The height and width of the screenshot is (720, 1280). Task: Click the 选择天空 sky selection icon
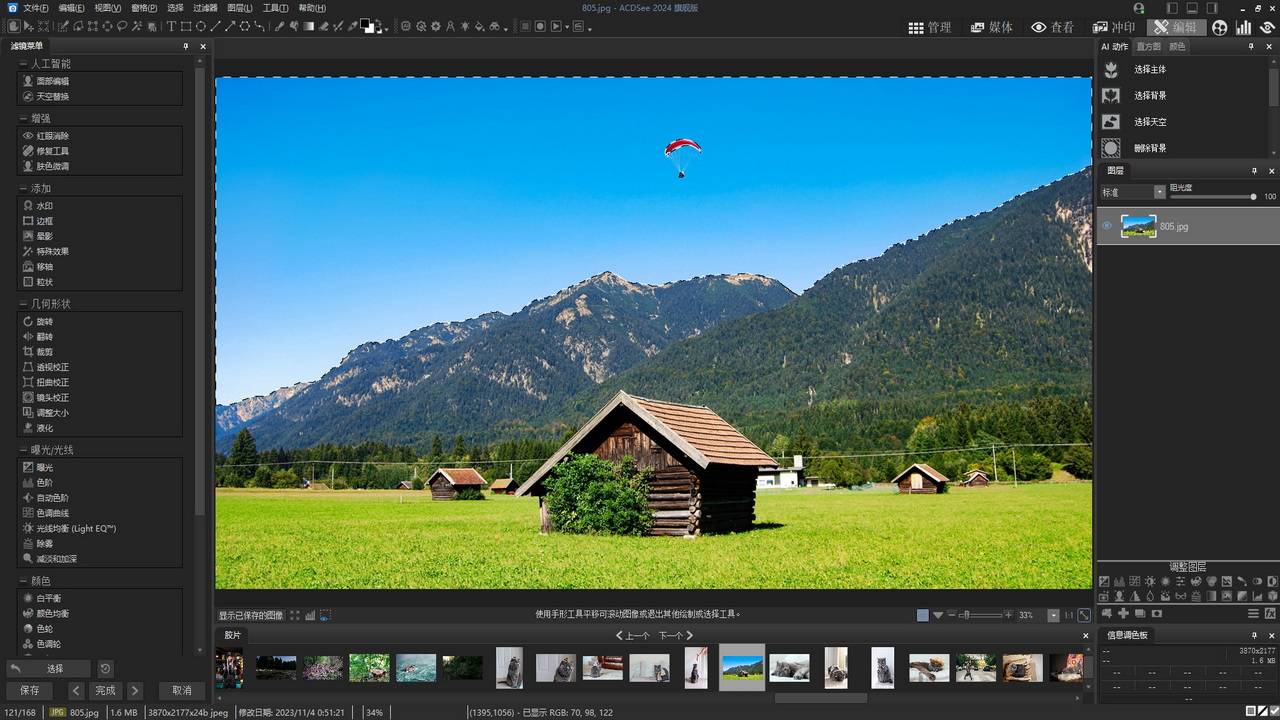1110,122
